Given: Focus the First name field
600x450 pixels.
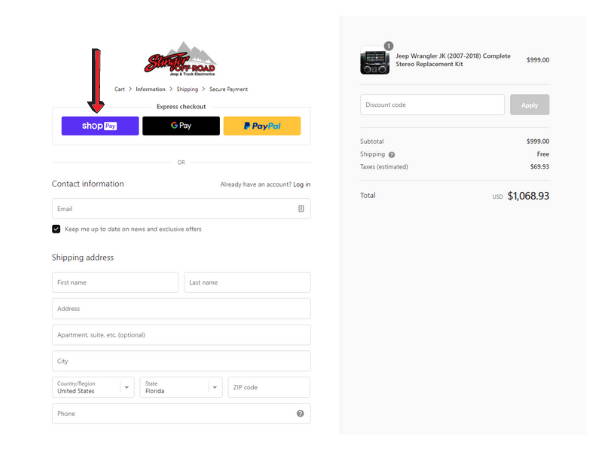Looking at the screenshot, I should click(x=115, y=282).
